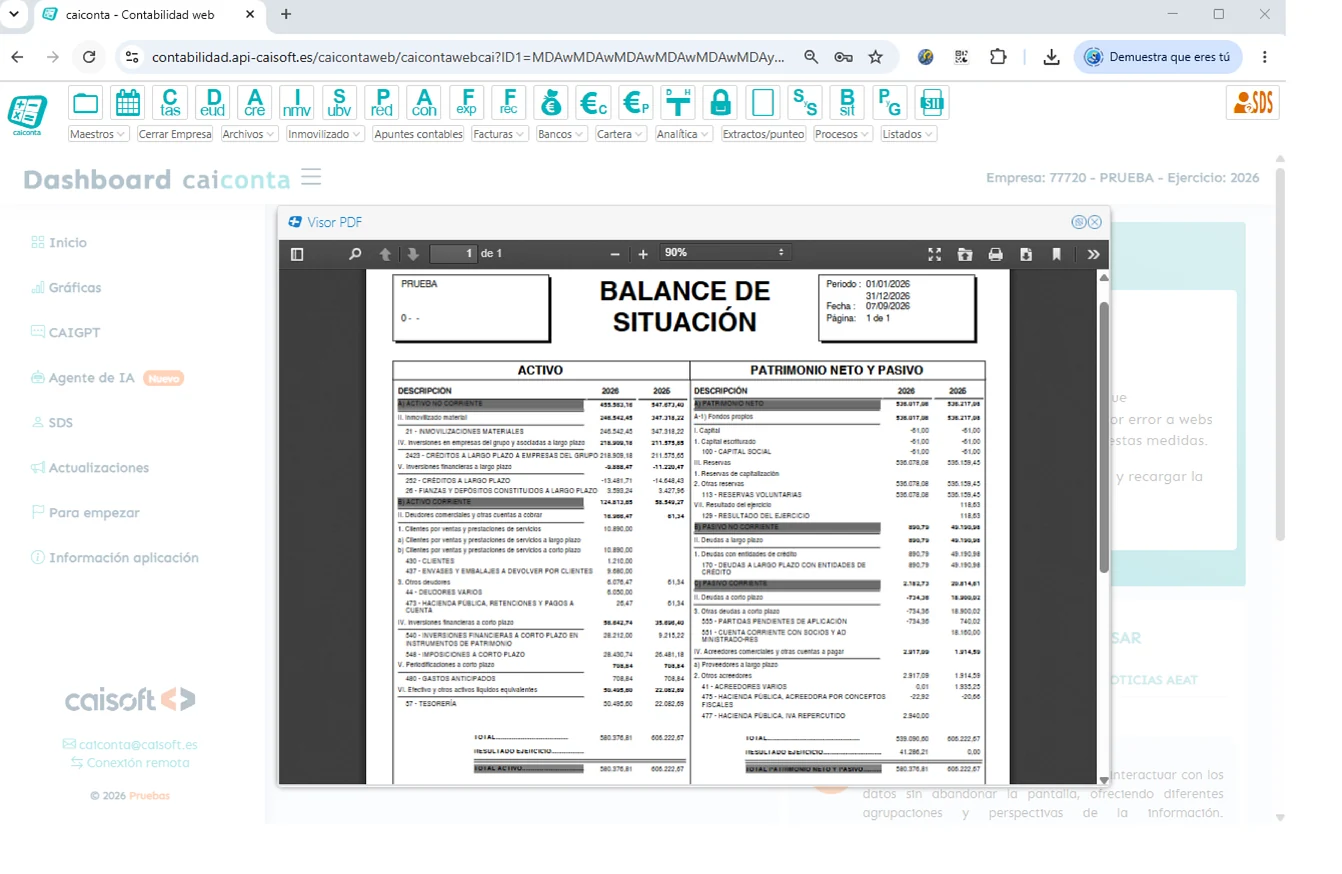This screenshot has width=1342, height=874.
Task: Open the search tool in PDF viewer
Action: [354, 254]
